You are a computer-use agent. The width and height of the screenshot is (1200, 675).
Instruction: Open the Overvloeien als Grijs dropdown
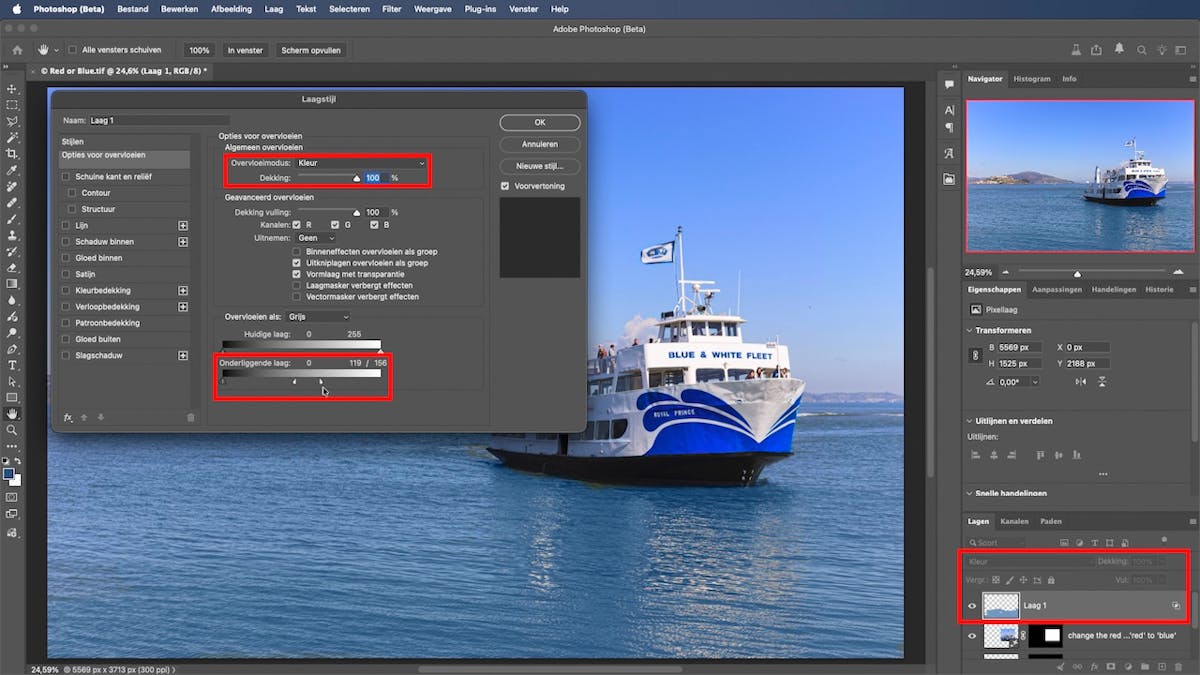pos(318,317)
